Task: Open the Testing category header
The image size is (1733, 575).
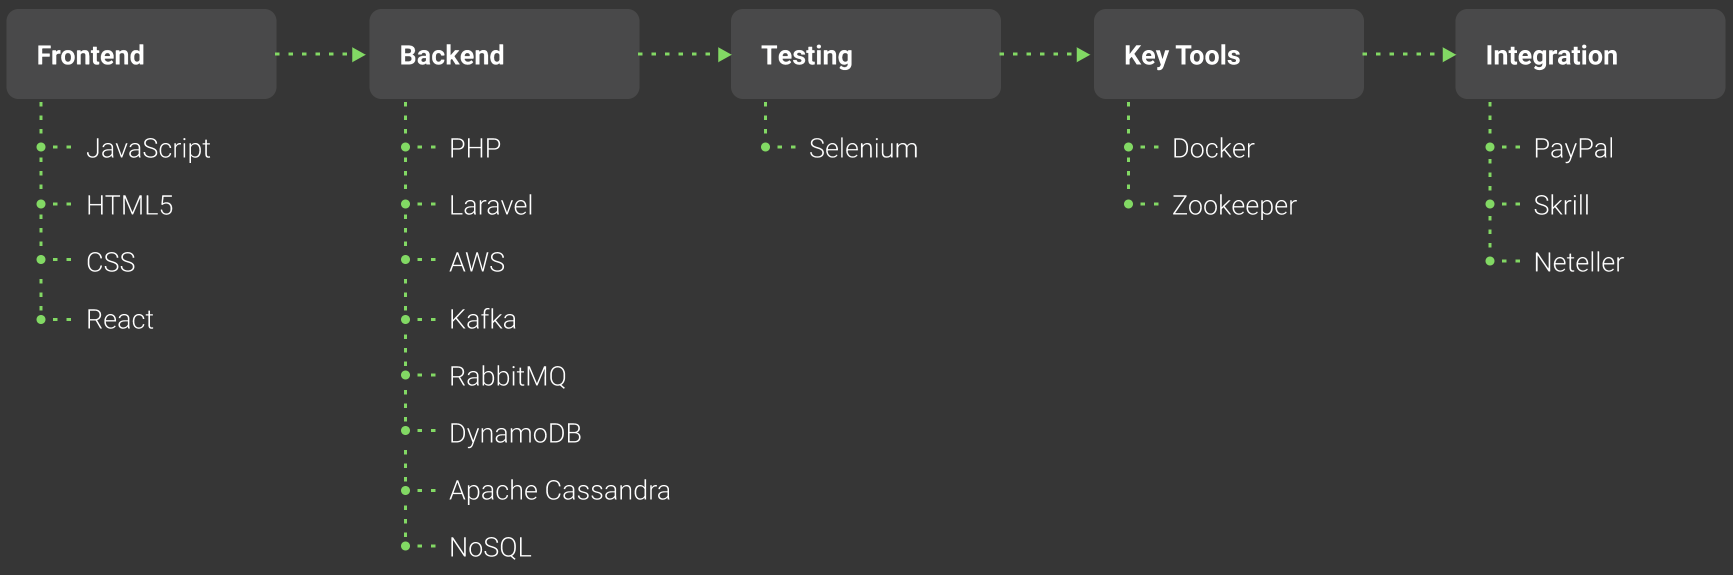Action: (x=866, y=54)
